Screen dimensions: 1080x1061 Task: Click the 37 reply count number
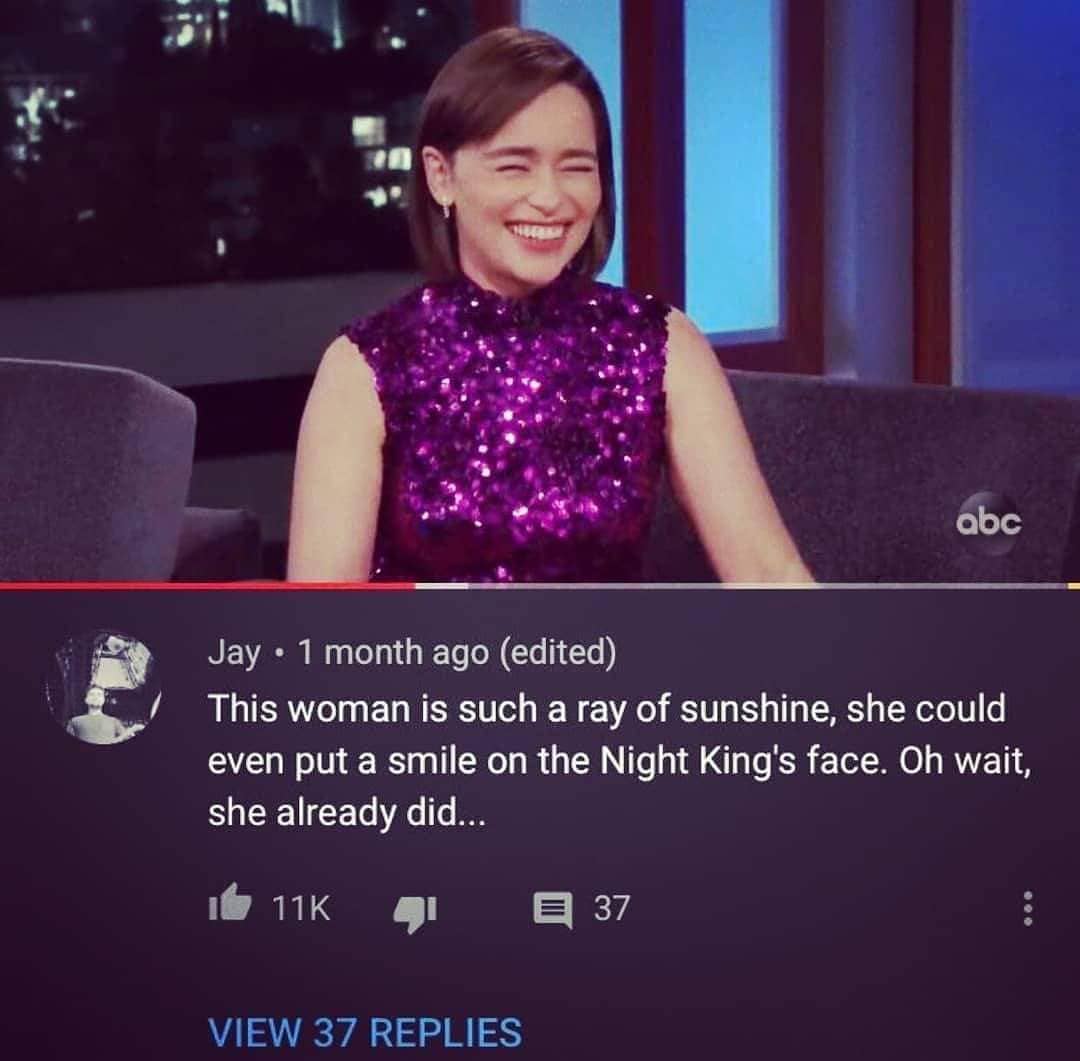[612, 908]
